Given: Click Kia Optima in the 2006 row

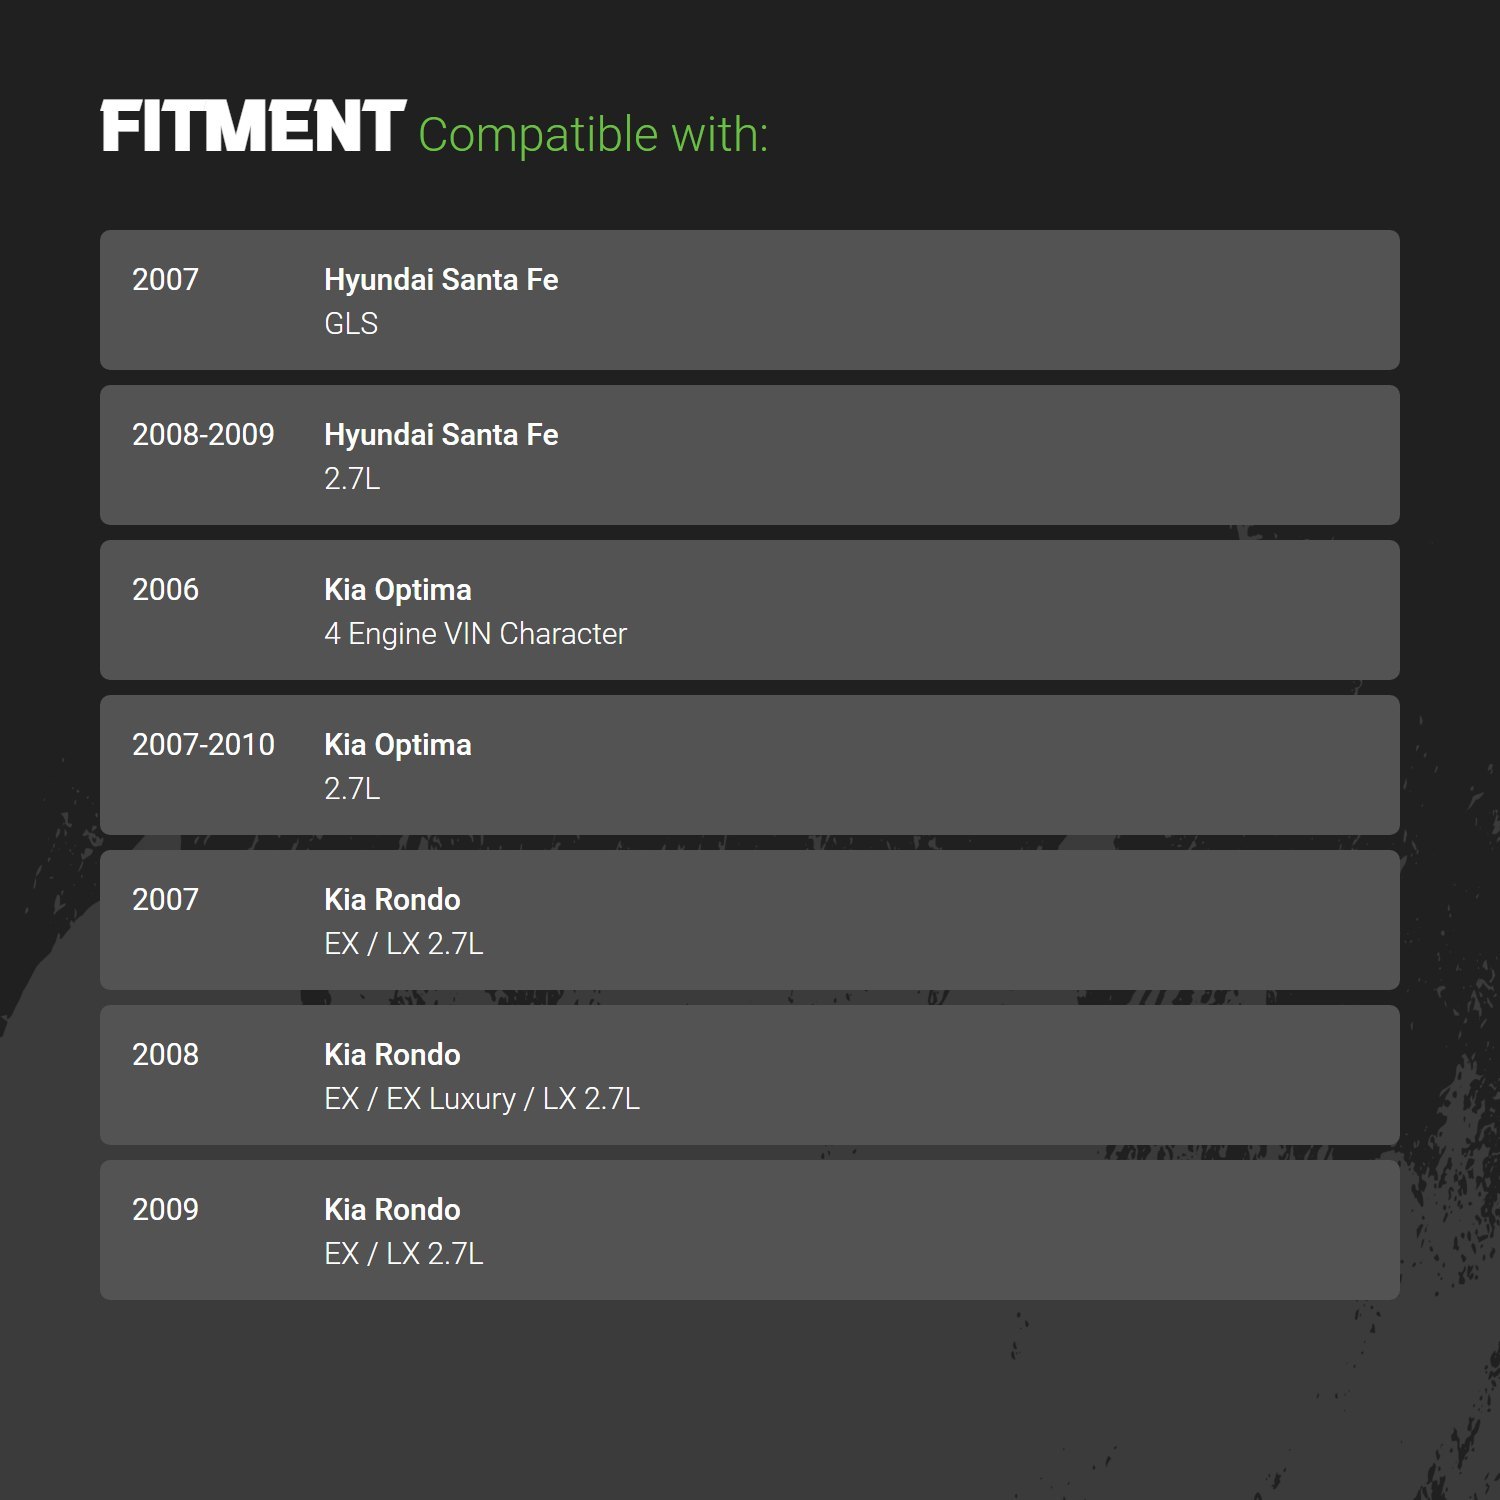Looking at the screenshot, I should 397,590.
